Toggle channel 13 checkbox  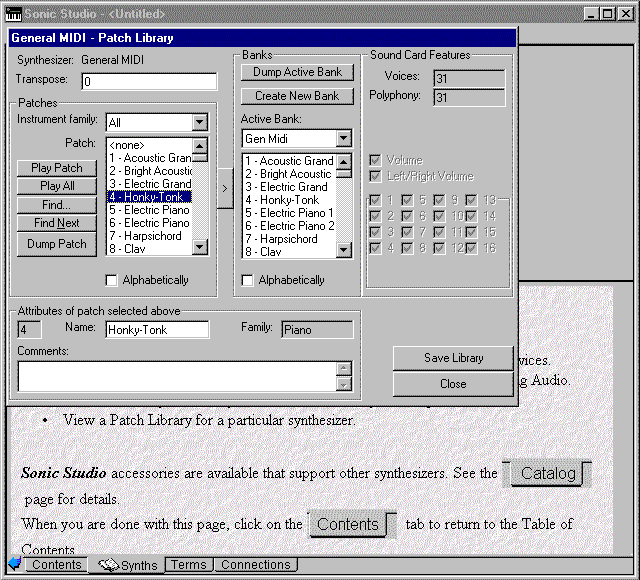(471, 200)
